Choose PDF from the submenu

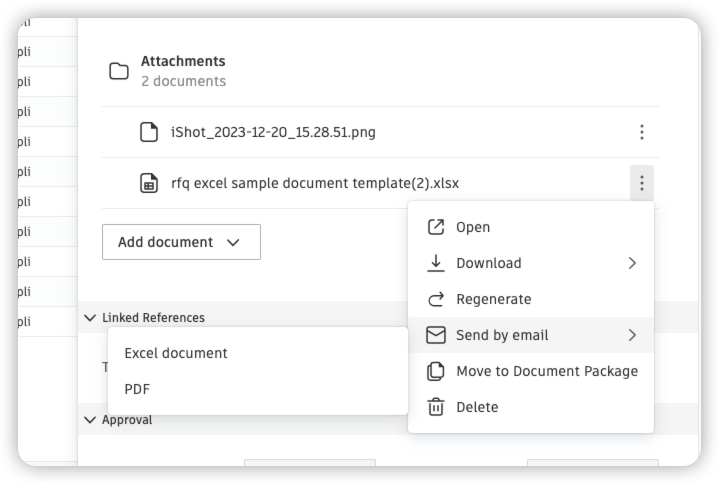(137, 389)
